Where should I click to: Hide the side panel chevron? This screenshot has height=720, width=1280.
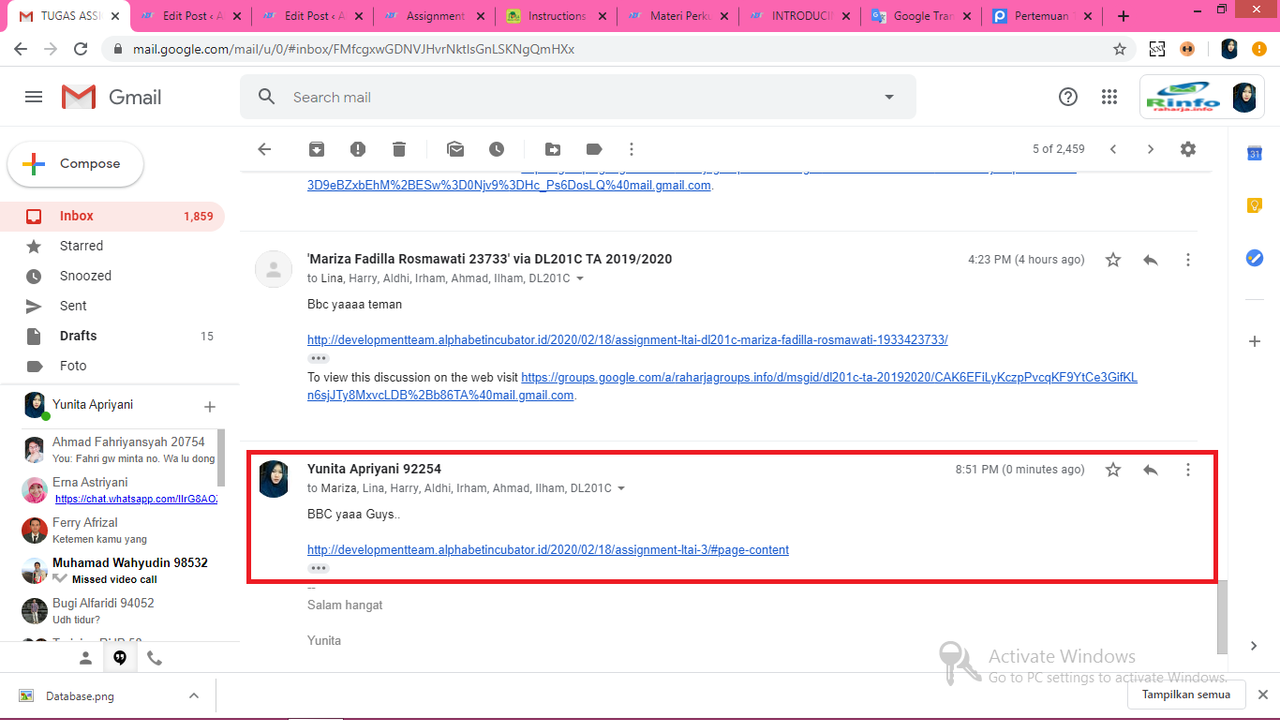pyautogui.click(x=1254, y=646)
